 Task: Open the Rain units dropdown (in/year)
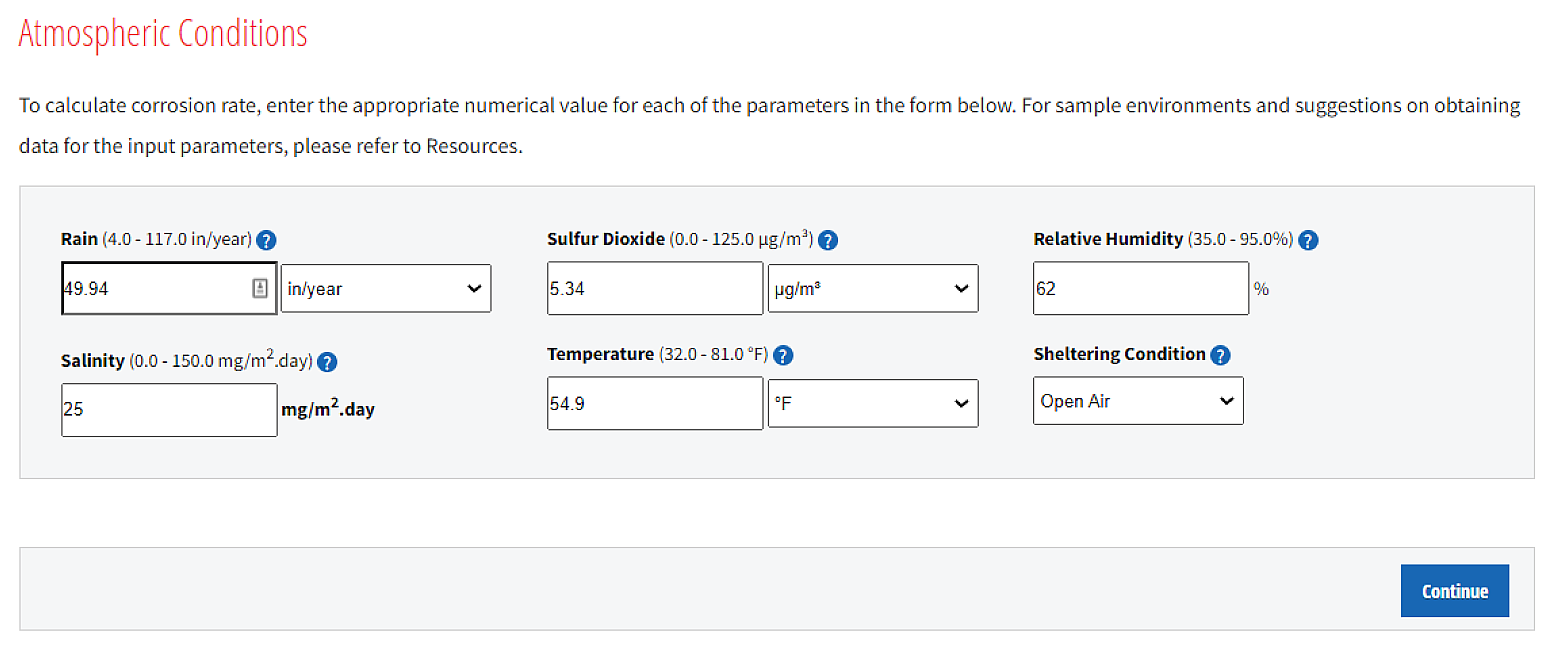(x=385, y=288)
